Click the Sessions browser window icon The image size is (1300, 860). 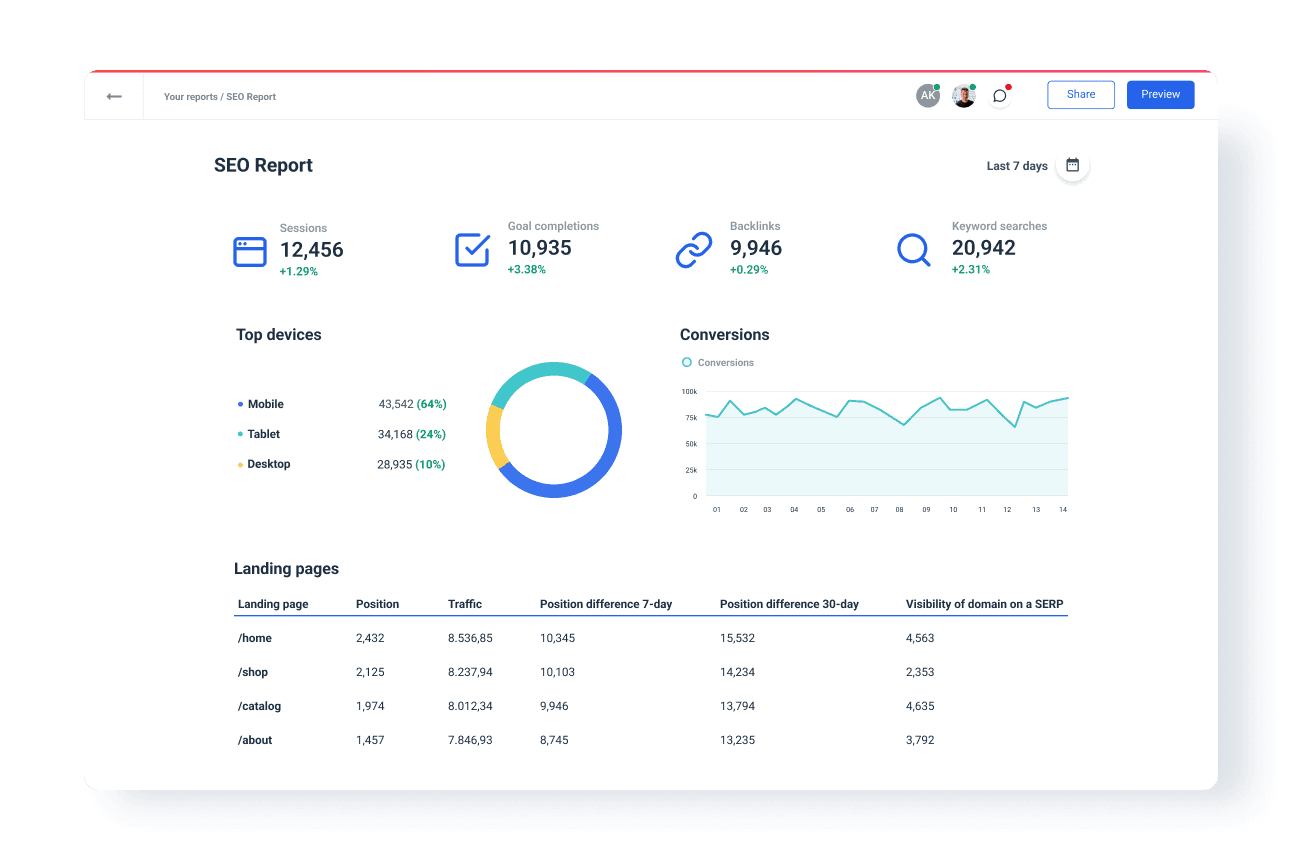coord(250,251)
